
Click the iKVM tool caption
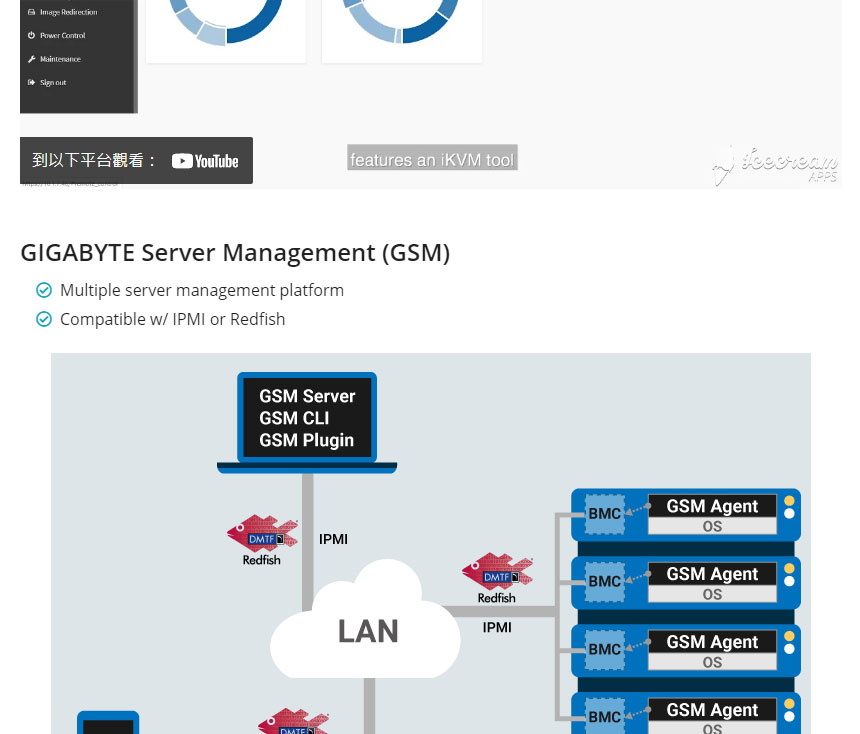point(432,158)
